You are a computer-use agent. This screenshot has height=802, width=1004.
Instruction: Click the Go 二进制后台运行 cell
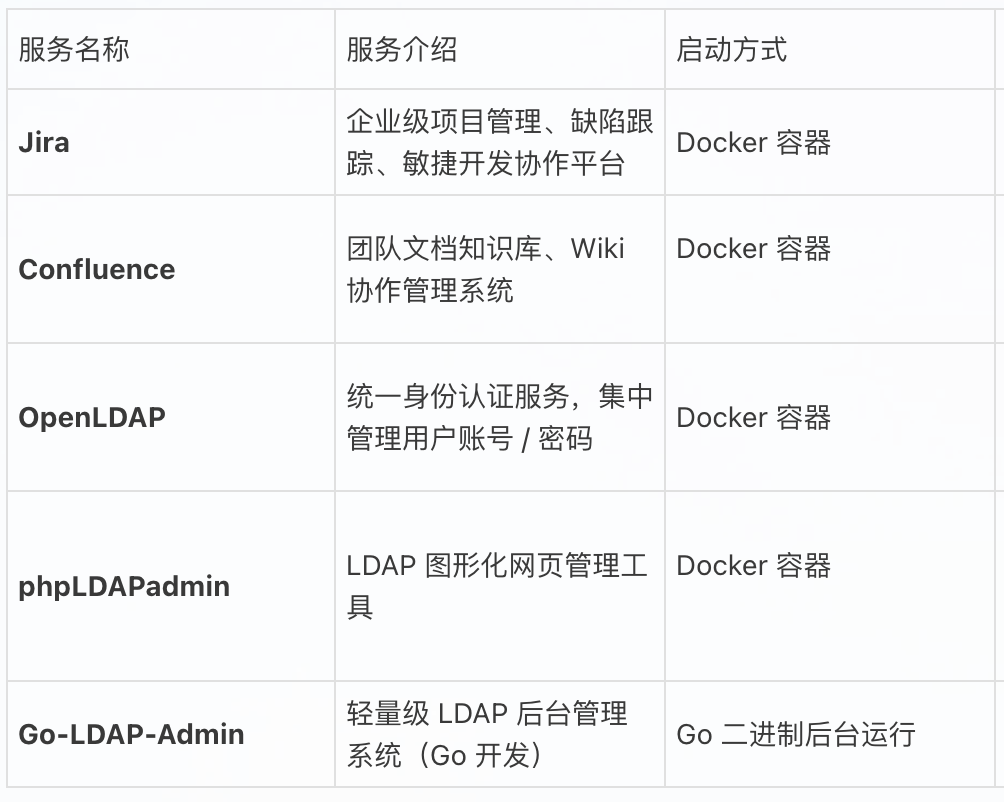[796, 735]
